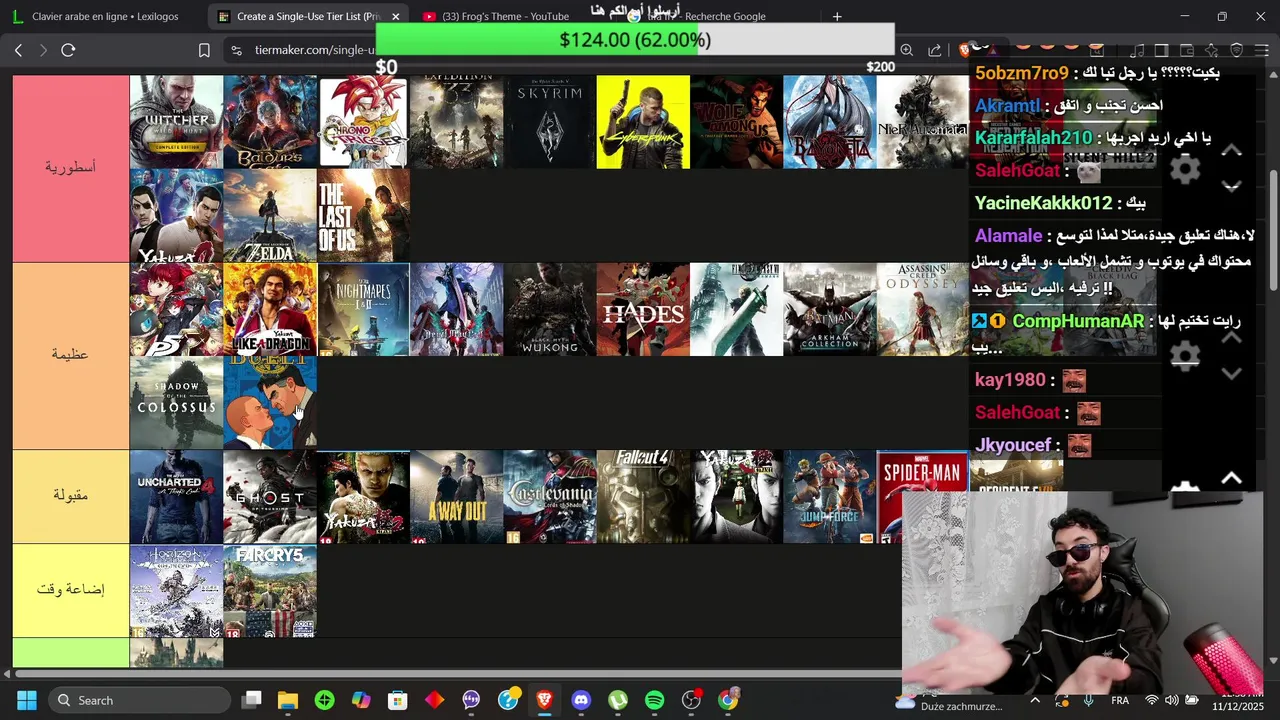Move the عظيمة tier row down

point(1232,373)
